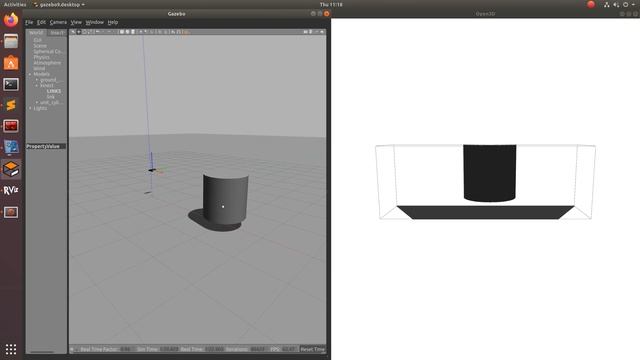Click the Real Time Factor value in status bar
The image size is (640, 360).
tap(125, 349)
